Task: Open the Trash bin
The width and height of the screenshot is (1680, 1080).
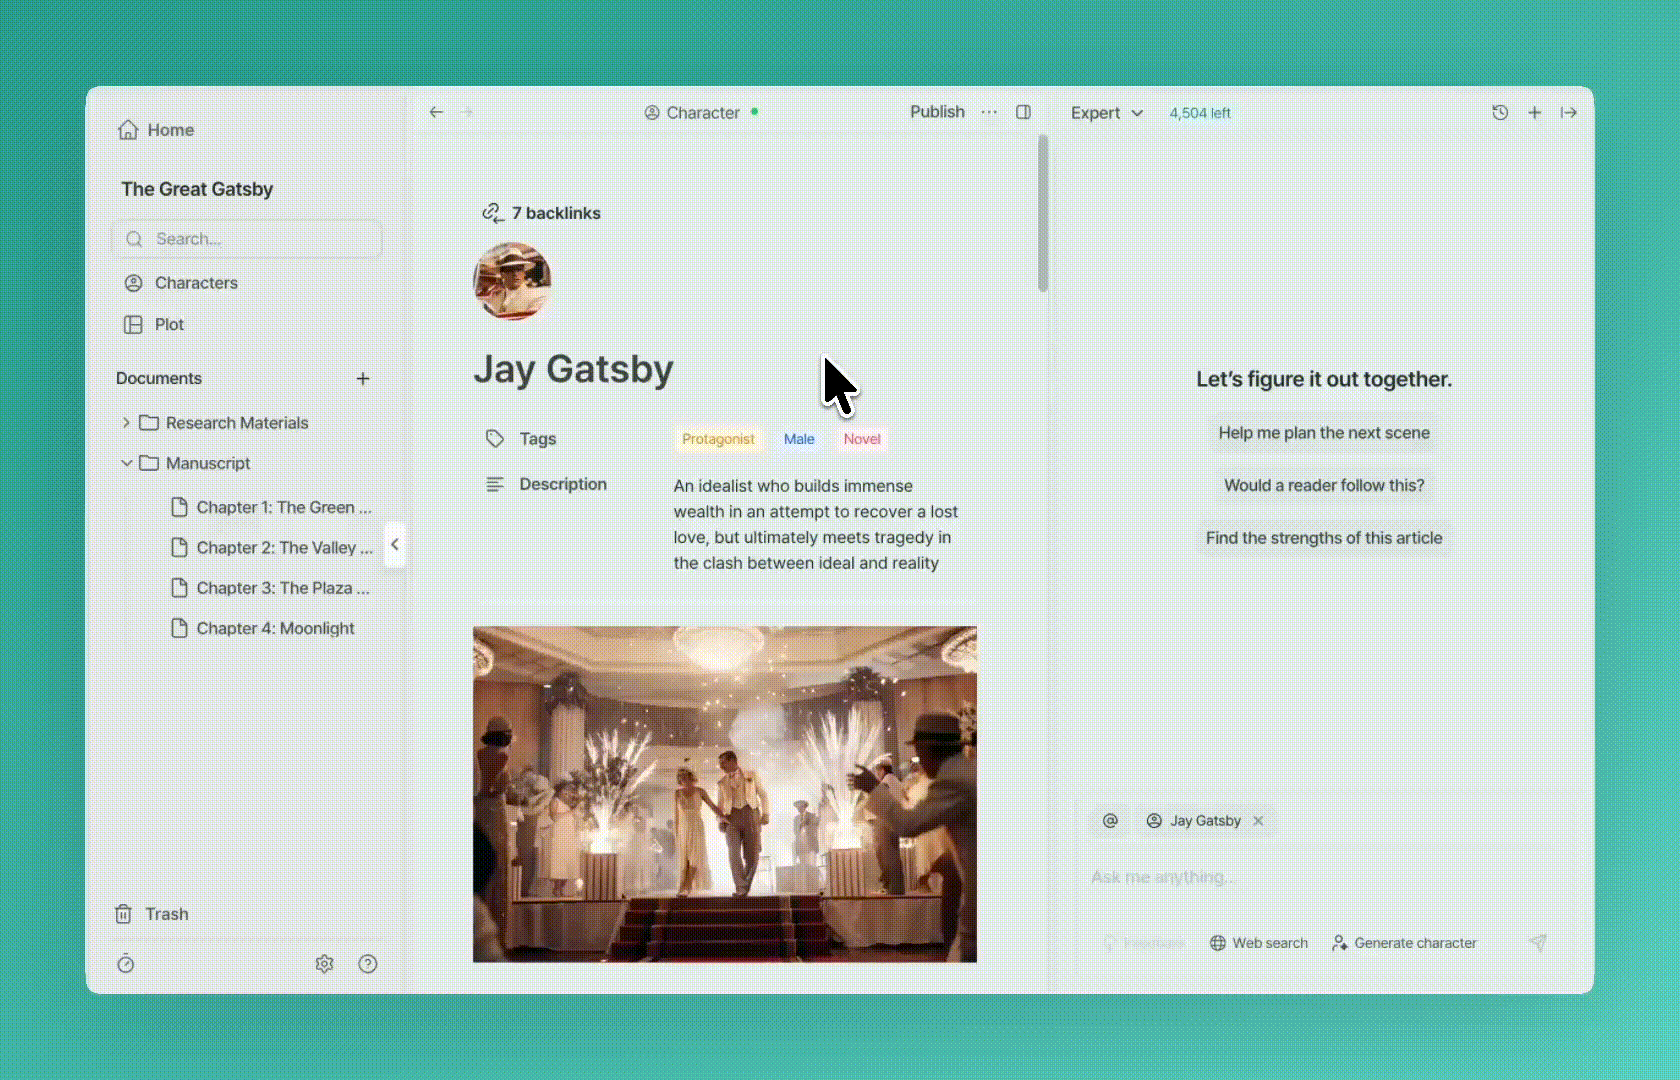Action: click(152, 914)
